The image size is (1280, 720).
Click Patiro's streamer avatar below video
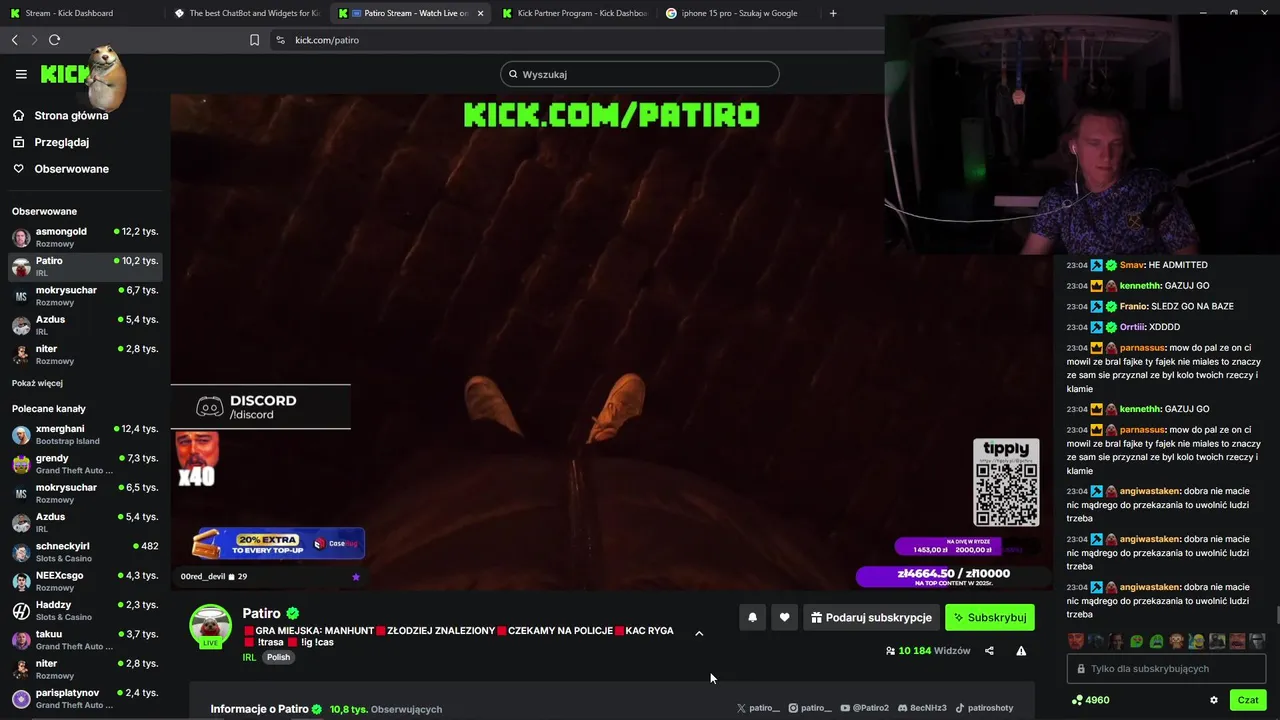coord(211,626)
